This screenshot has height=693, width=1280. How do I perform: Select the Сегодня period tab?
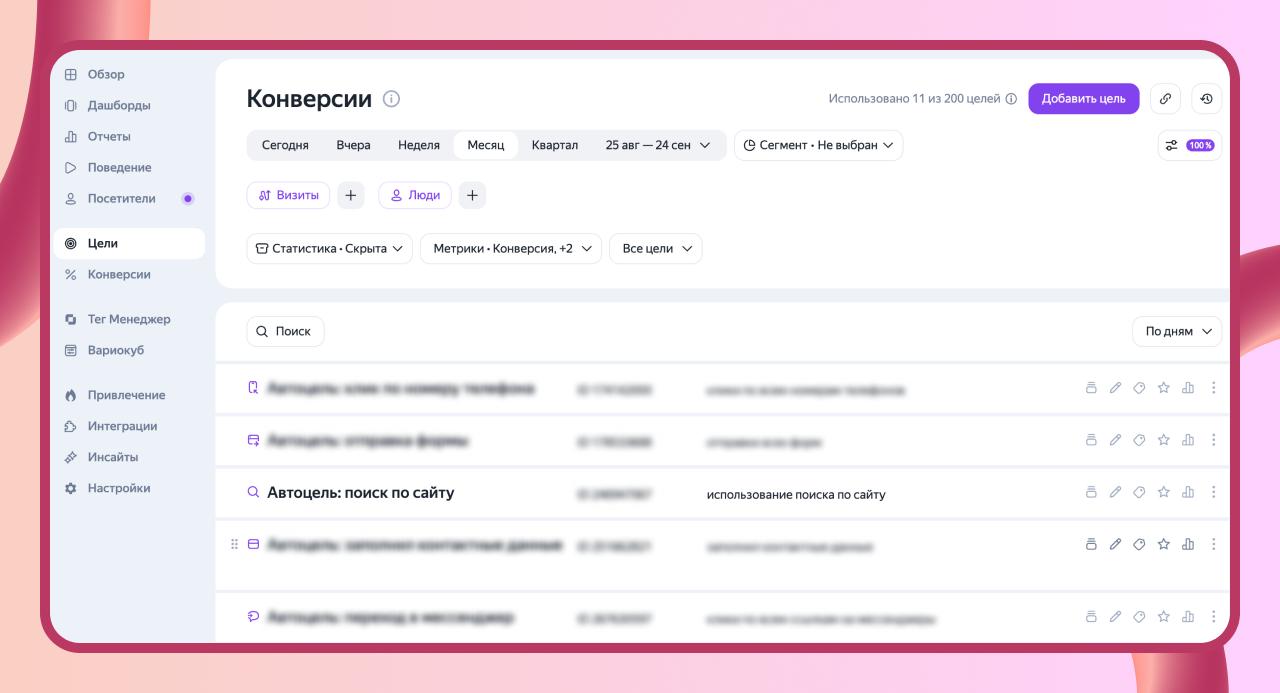(285, 145)
